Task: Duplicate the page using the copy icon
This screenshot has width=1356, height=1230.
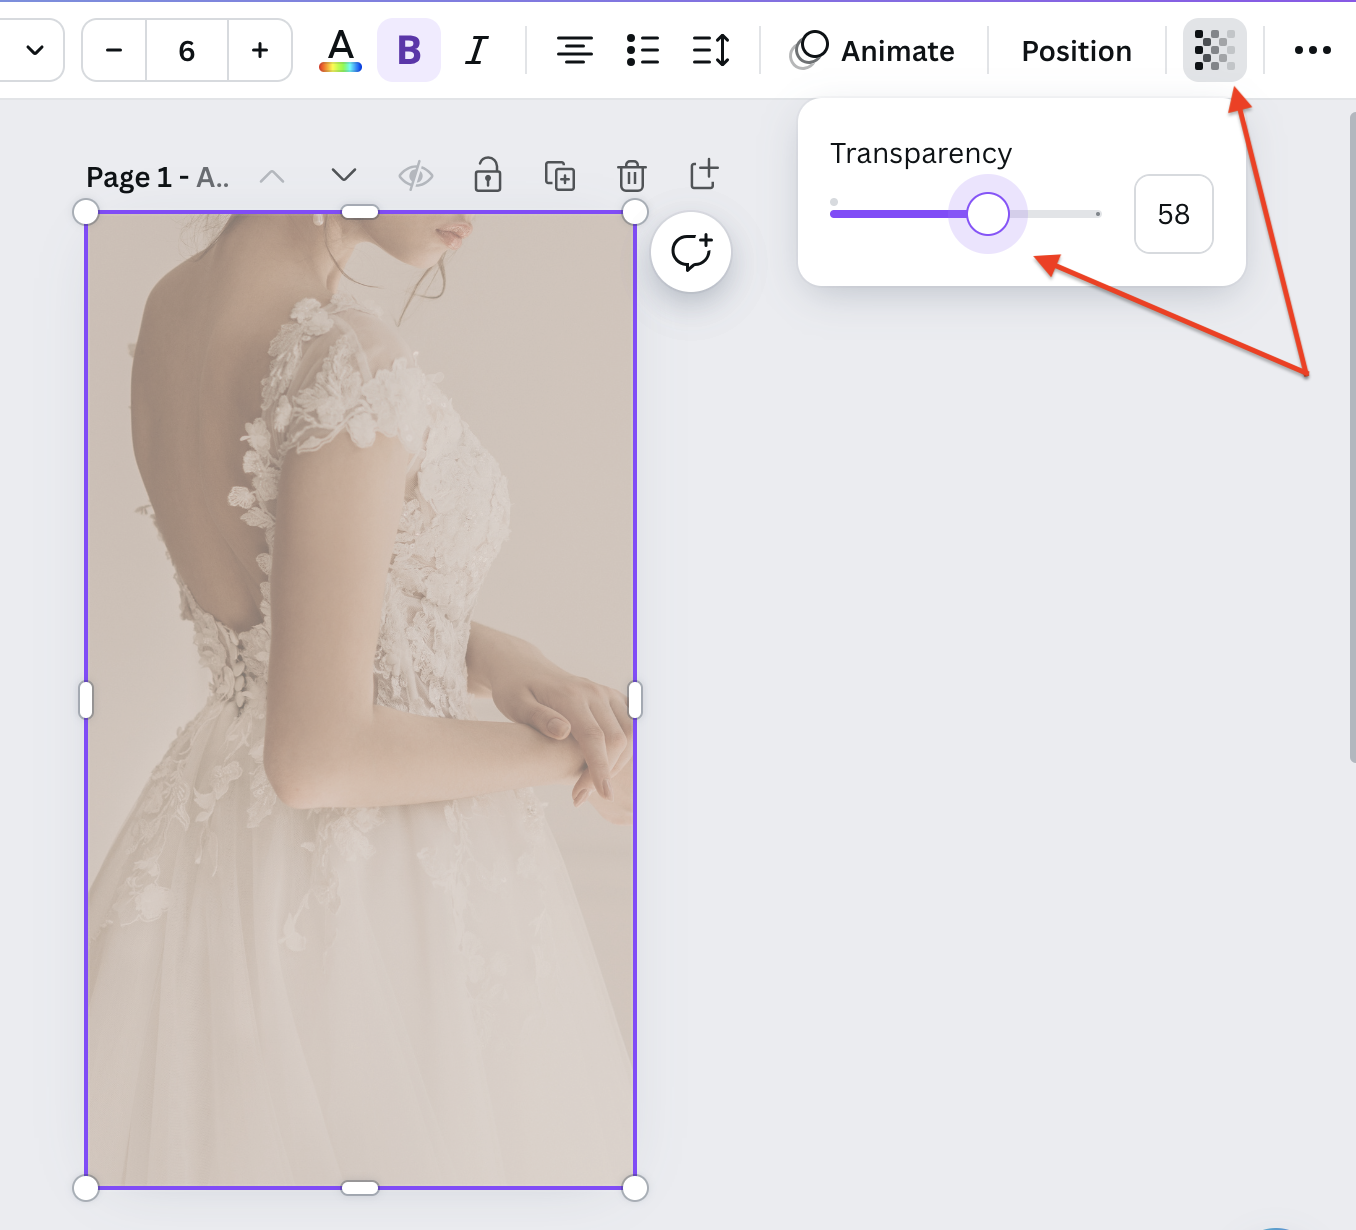Action: (559, 175)
